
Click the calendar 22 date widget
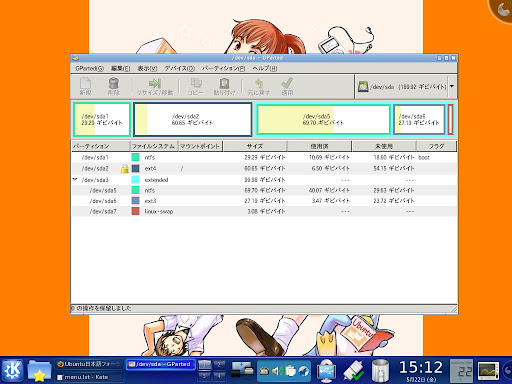(462, 371)
